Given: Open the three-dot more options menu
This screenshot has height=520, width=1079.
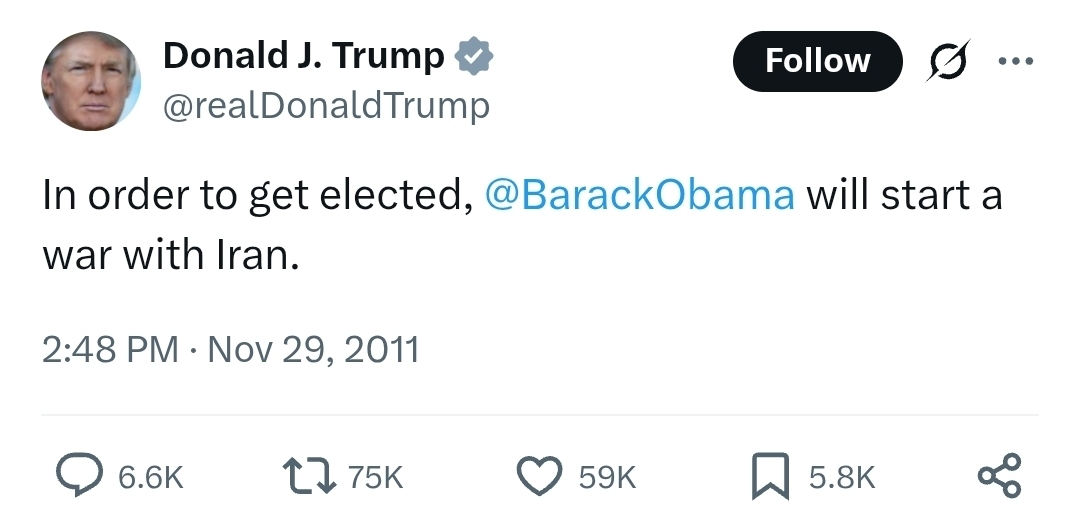Looking at the screenshot, I should [1015, 61].
